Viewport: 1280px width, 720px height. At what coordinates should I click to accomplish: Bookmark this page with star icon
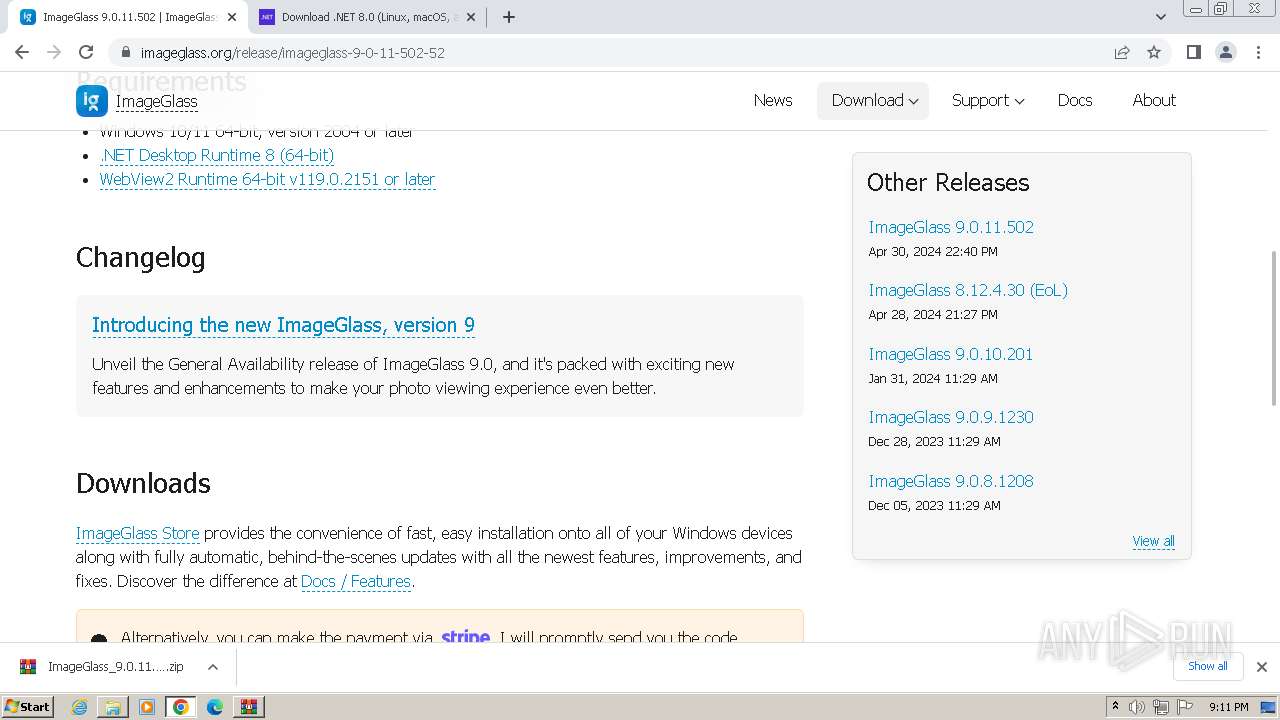[x=1154, y=52]
